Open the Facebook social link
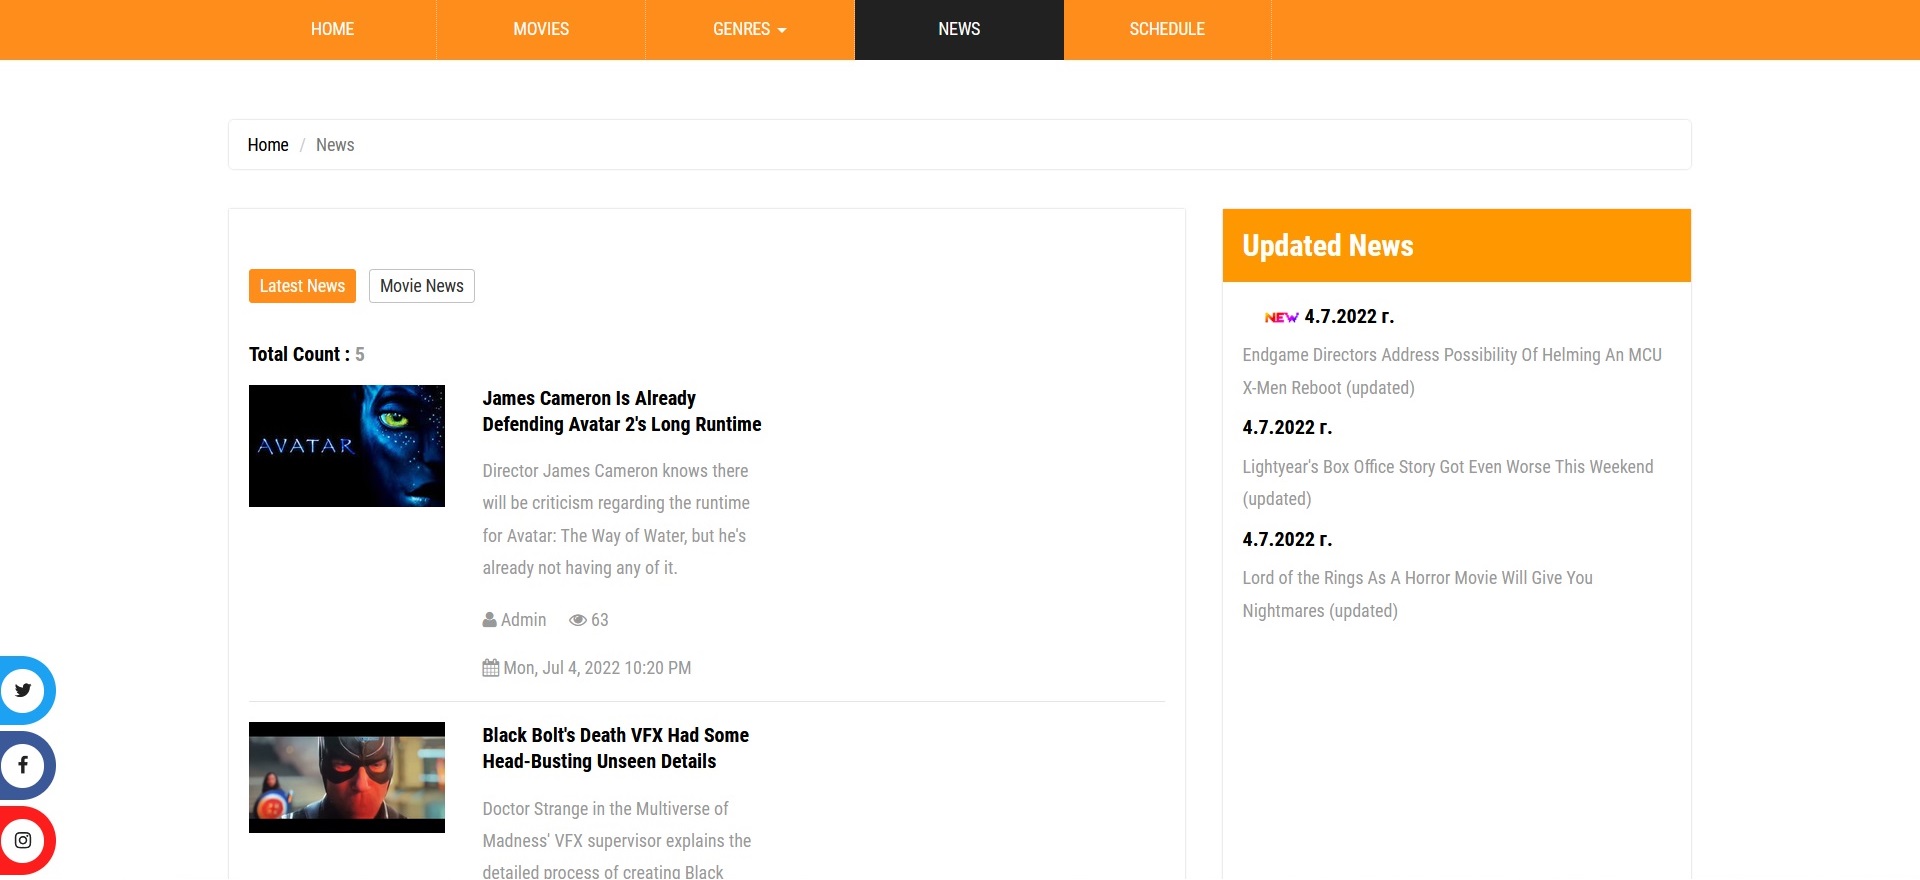Screen dimensions: 1920x880 point(23,765)
